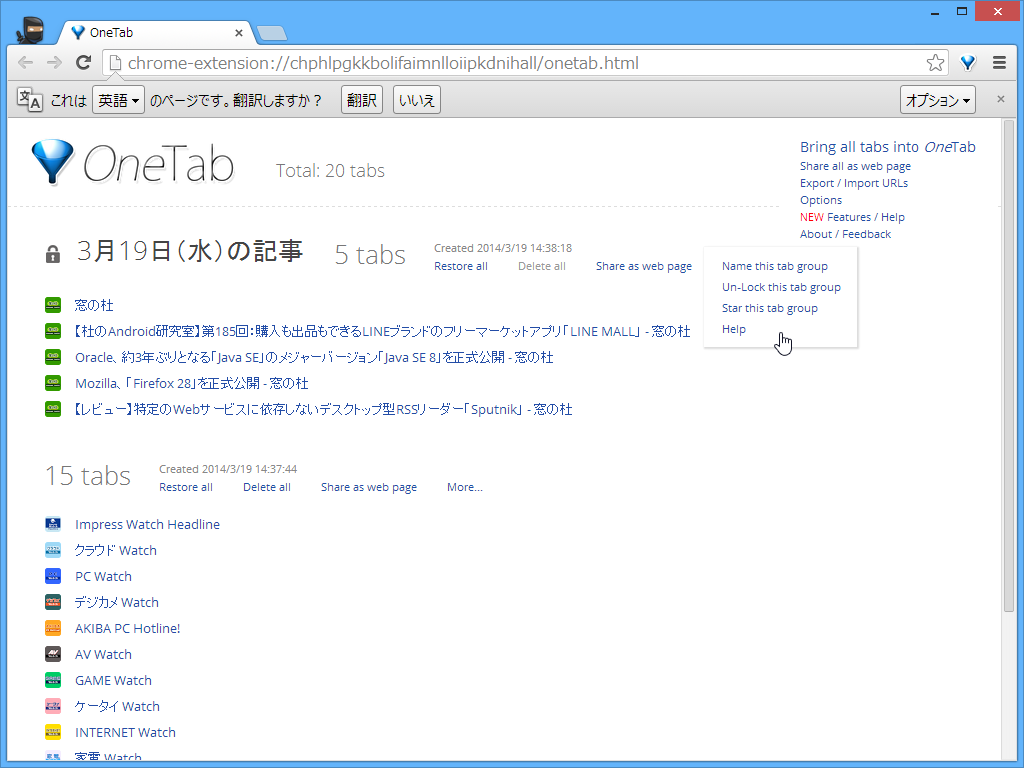Click GAME Watch favicon
Viewport: 1024px width, 768px height.
click(x=53, y=680)
